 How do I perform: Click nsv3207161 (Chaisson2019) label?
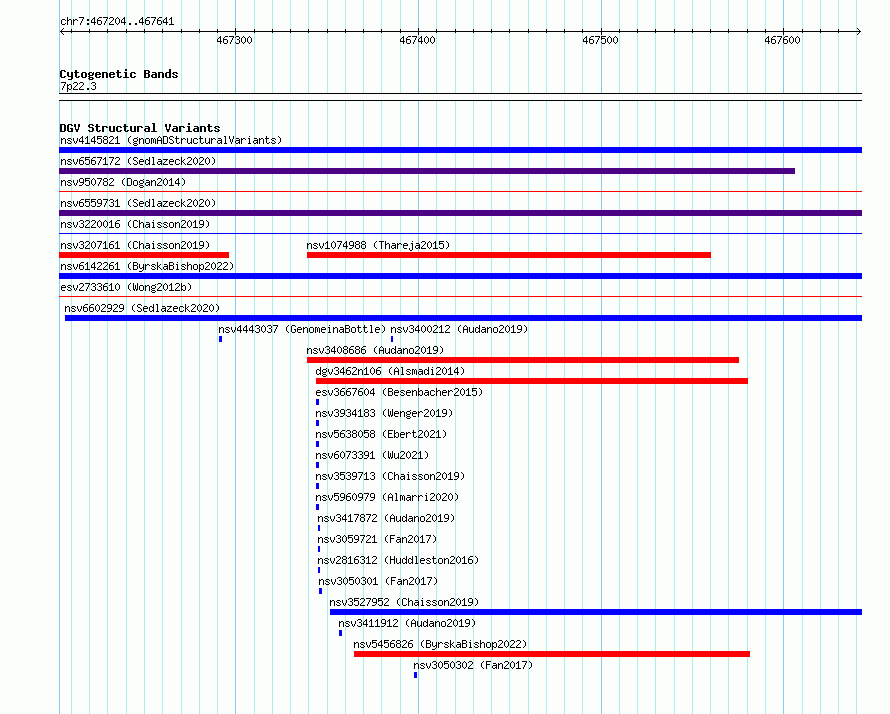(135, 245)
